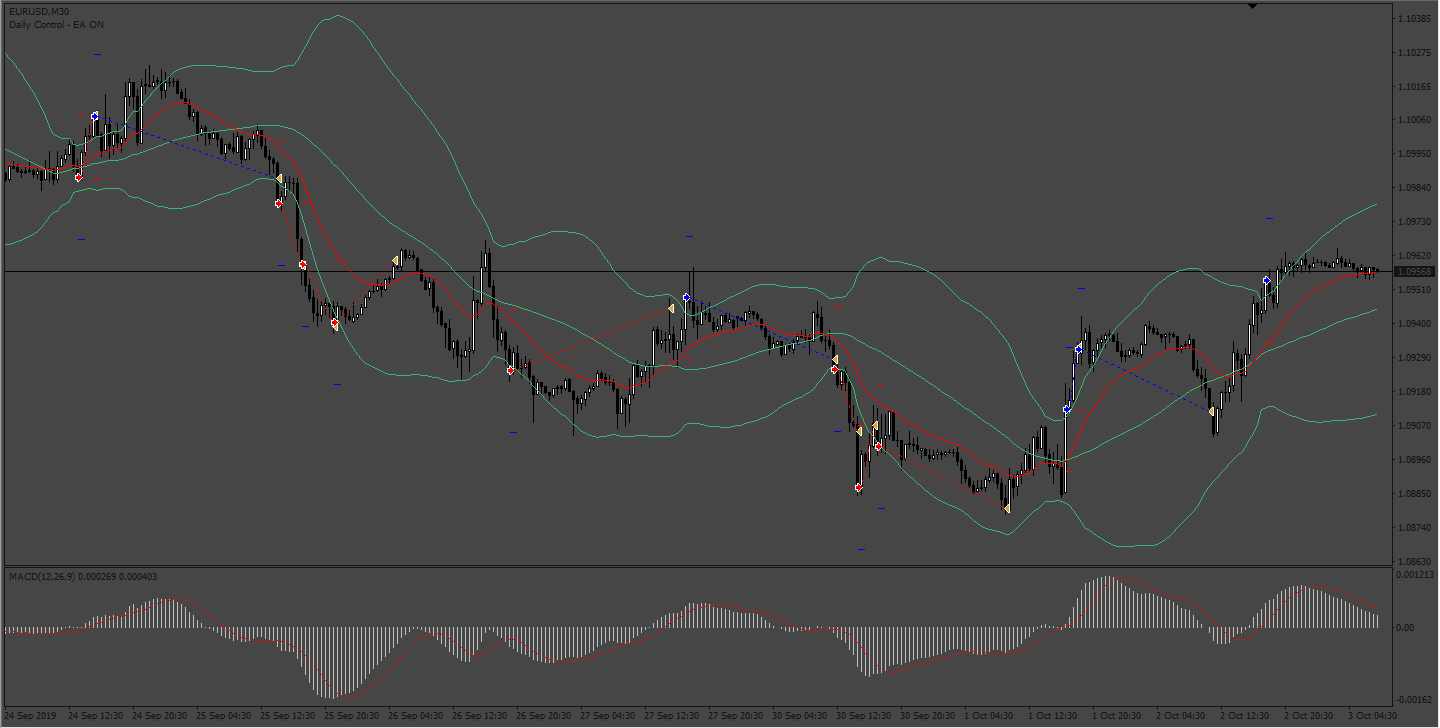Click price level 1.10275 on scale

[1415, 52]
